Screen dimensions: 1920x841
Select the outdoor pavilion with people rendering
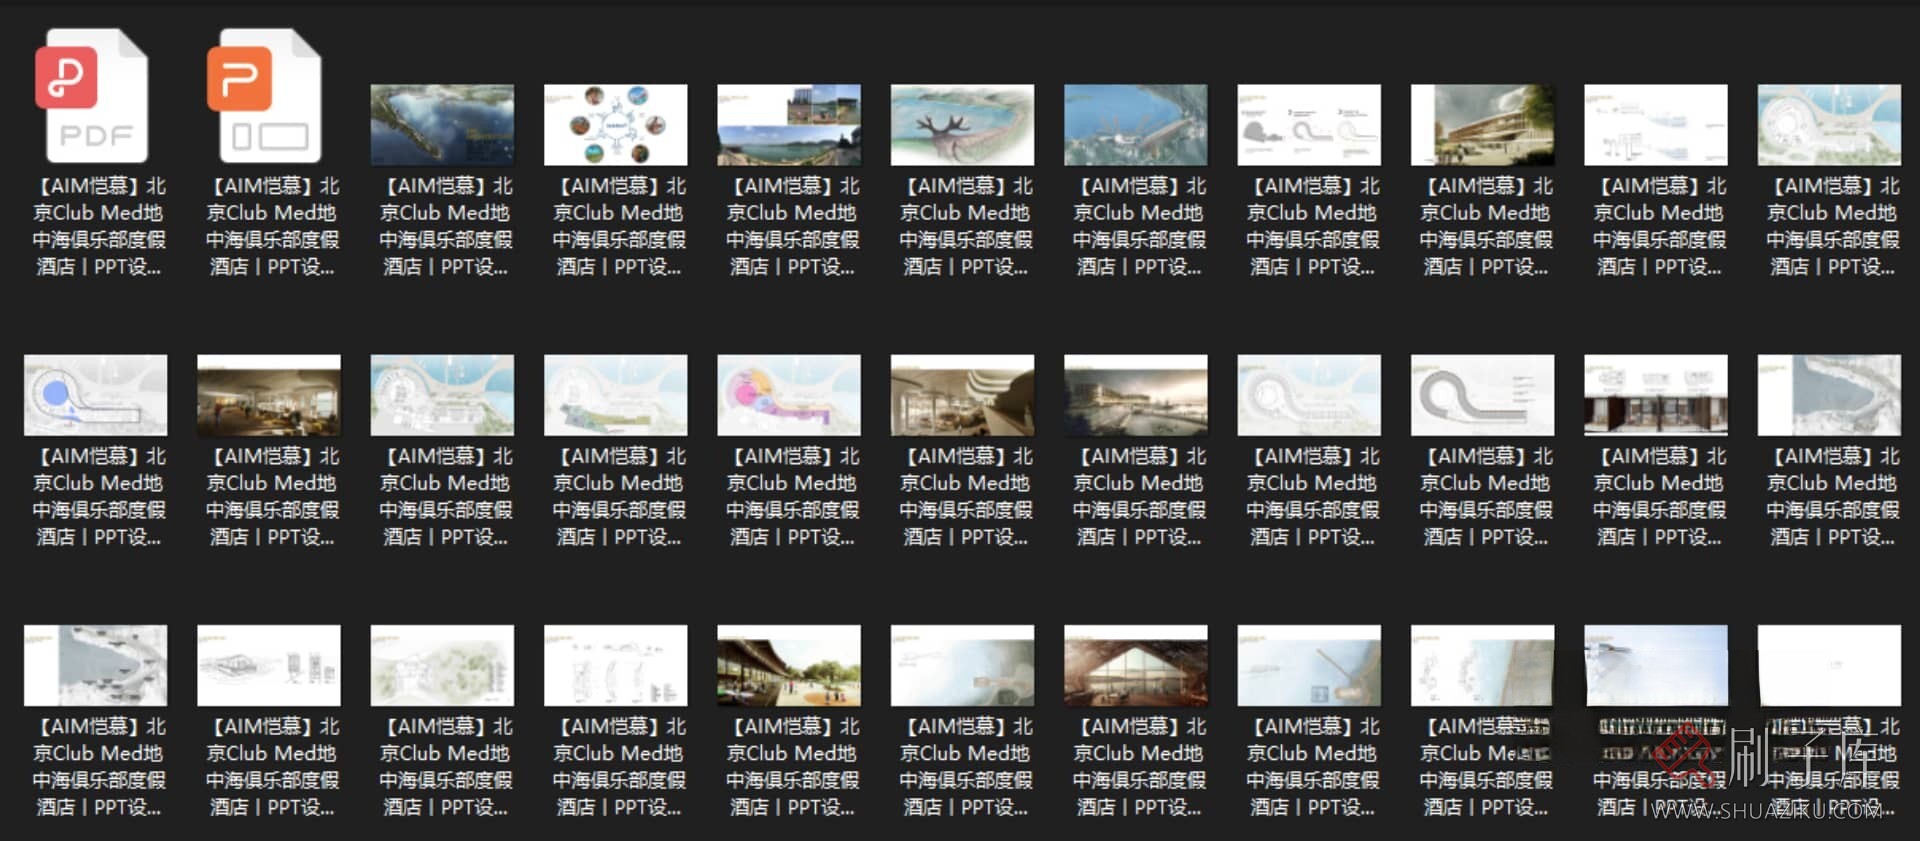(x=789, y=666)
